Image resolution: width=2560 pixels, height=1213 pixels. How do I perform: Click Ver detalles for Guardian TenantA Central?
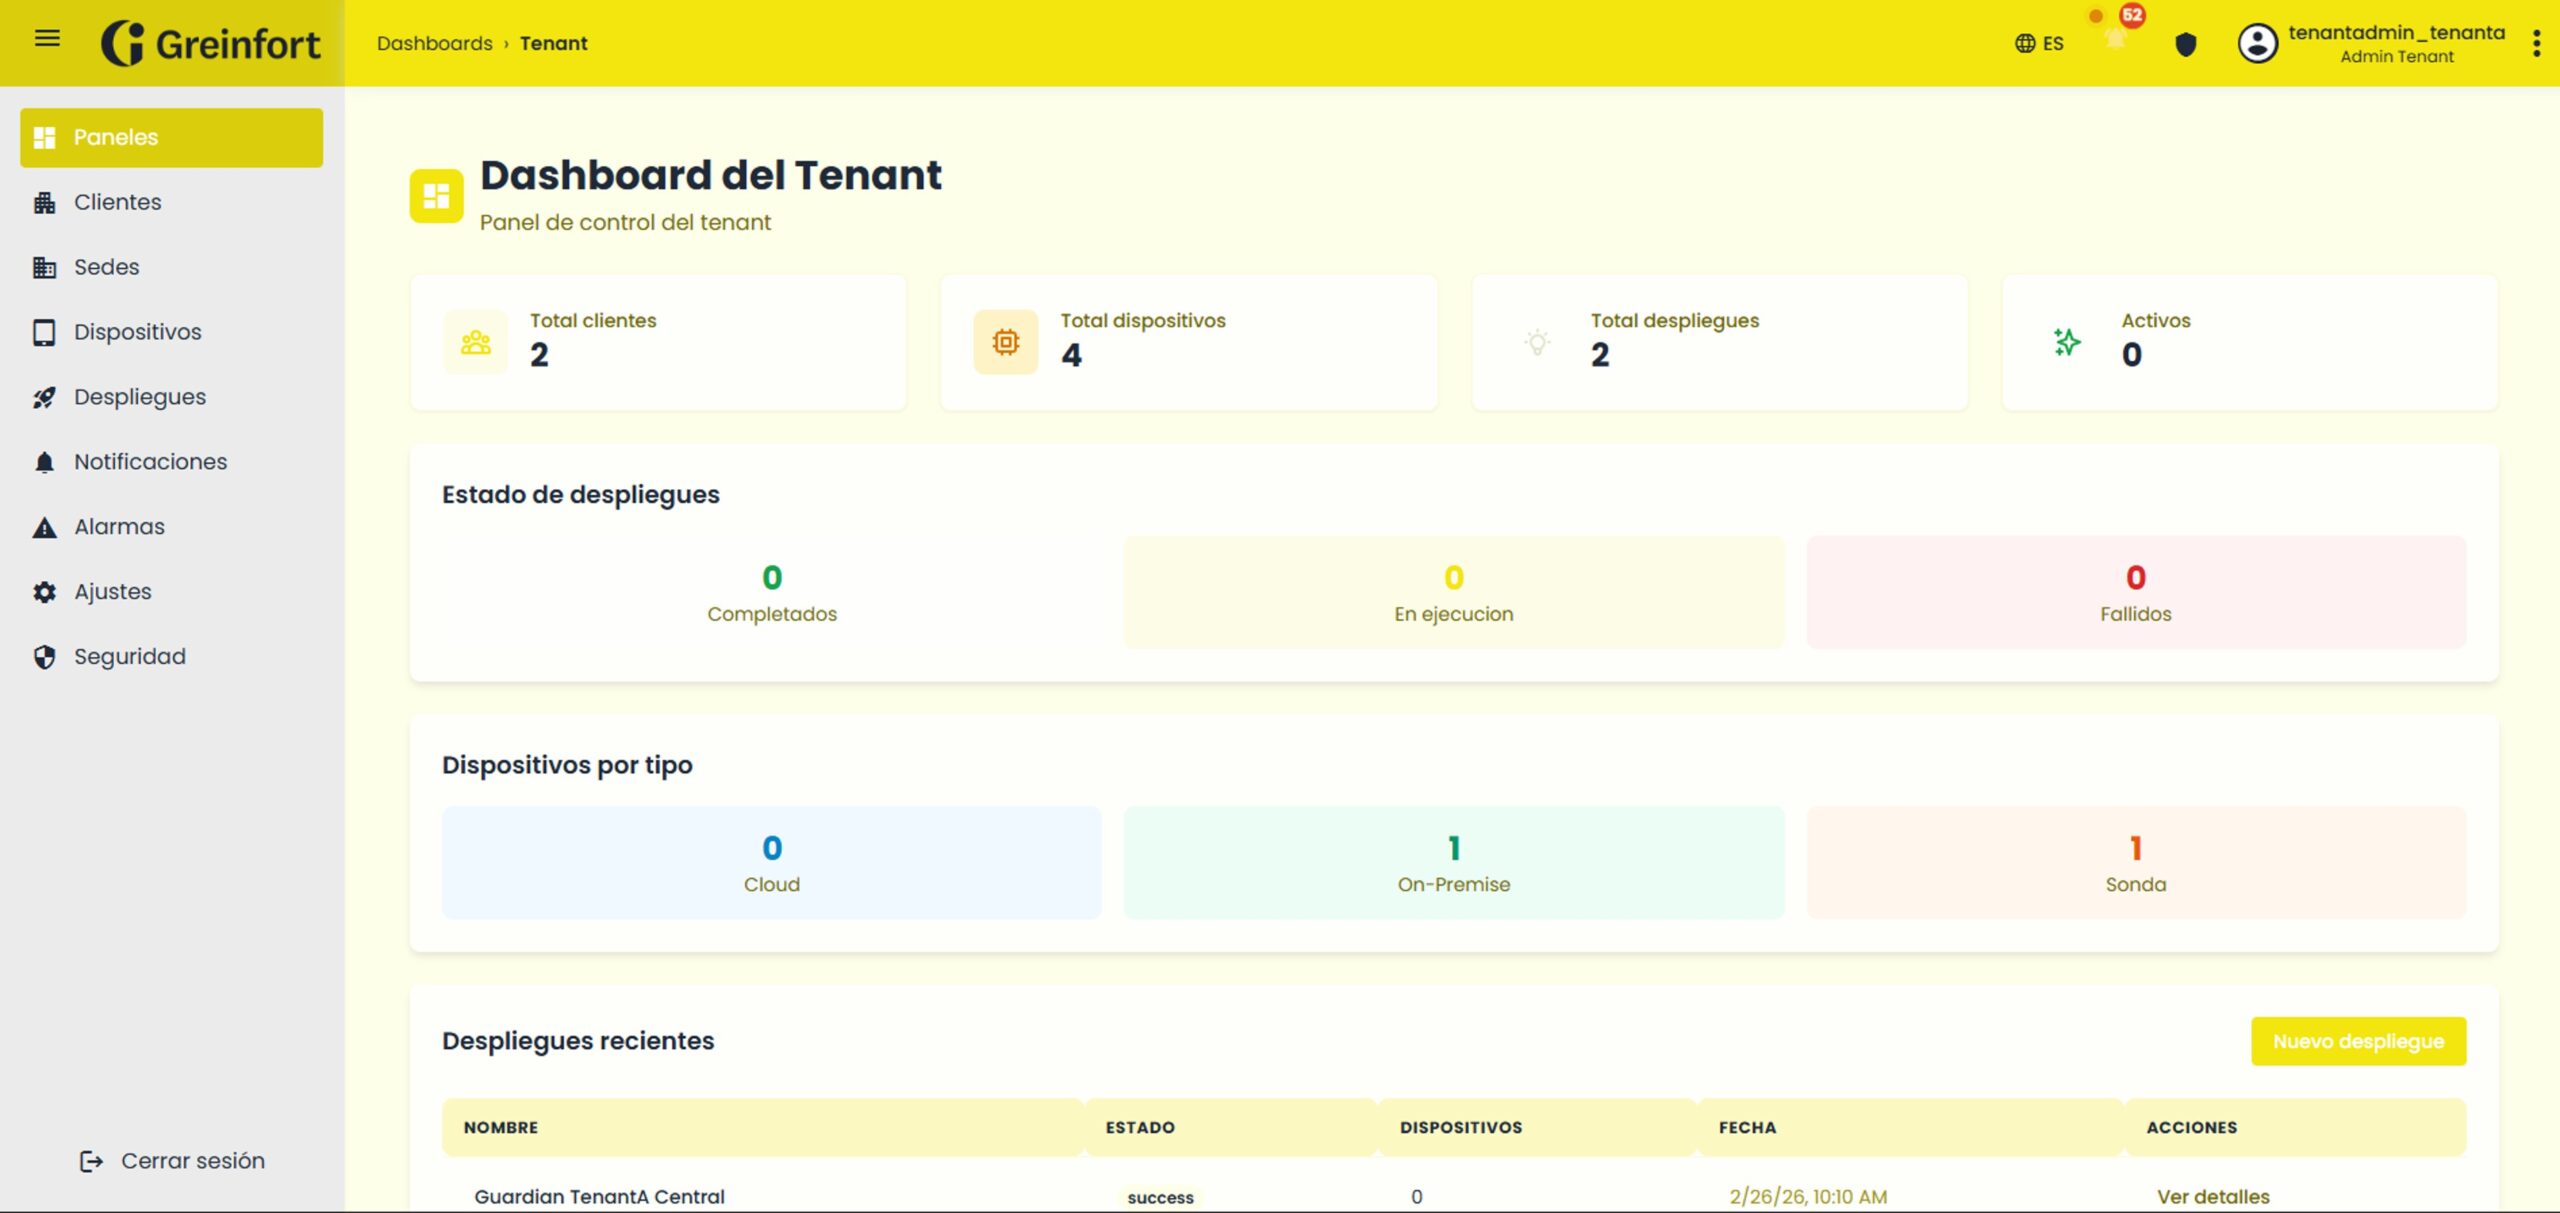click(x=2213, y=1196)
